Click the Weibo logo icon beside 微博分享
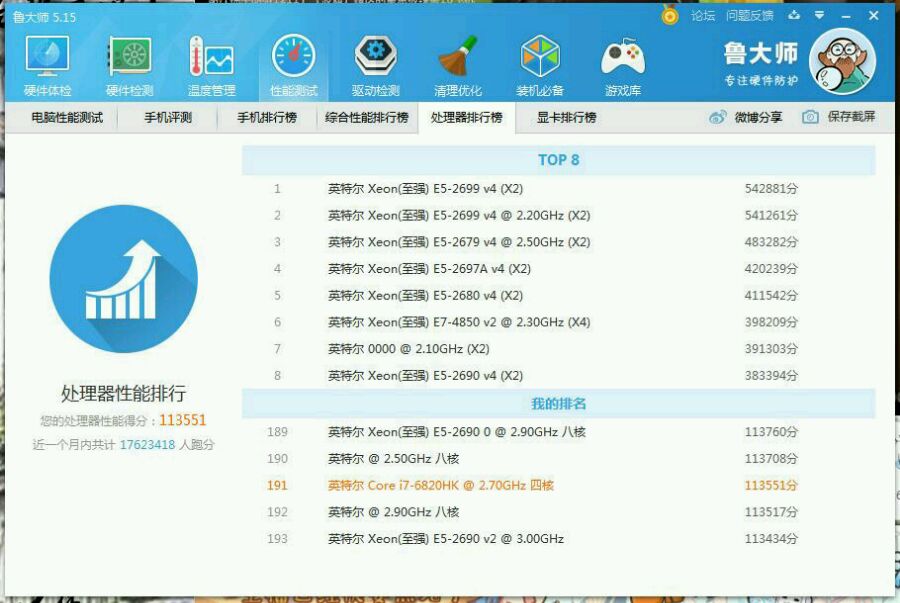This screenshot has width=900, height=603. click(x=717, y=118)
